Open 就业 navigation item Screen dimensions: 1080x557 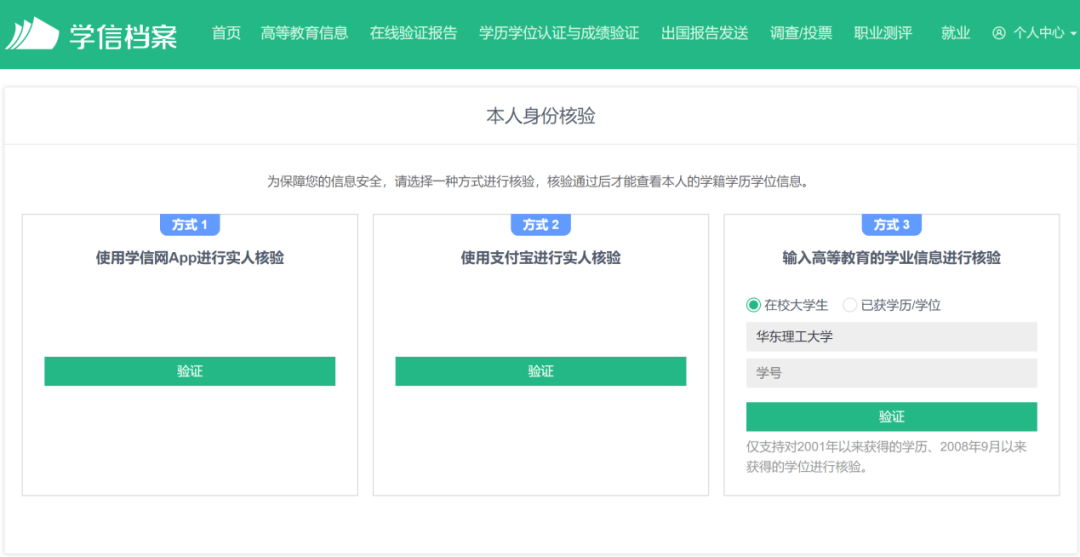click(x=955, y=33)
